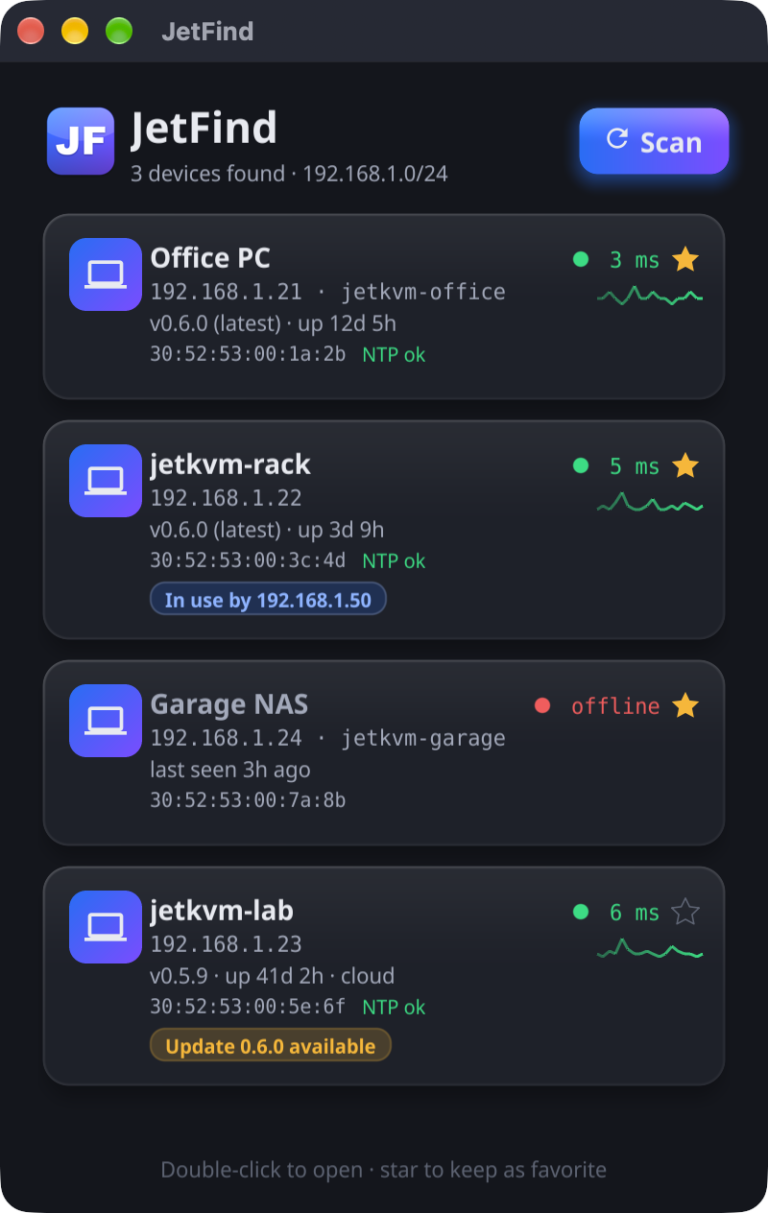Select the 'Garage NAS' title text

tap(229, 705)
